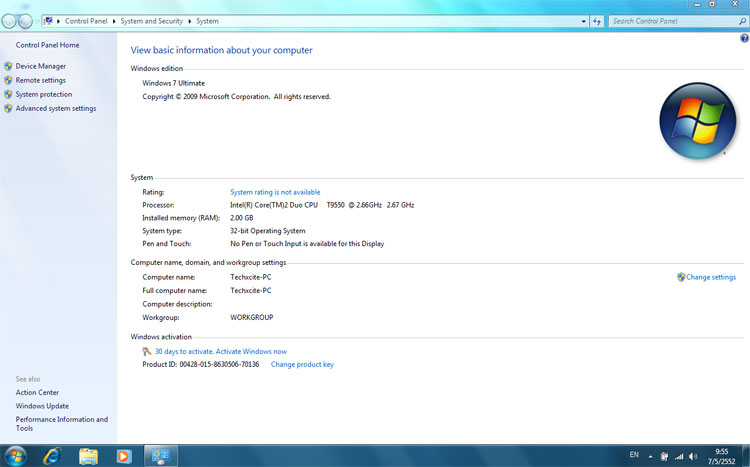
Task: Click the activation keys icon
Action: coord(147,351)
